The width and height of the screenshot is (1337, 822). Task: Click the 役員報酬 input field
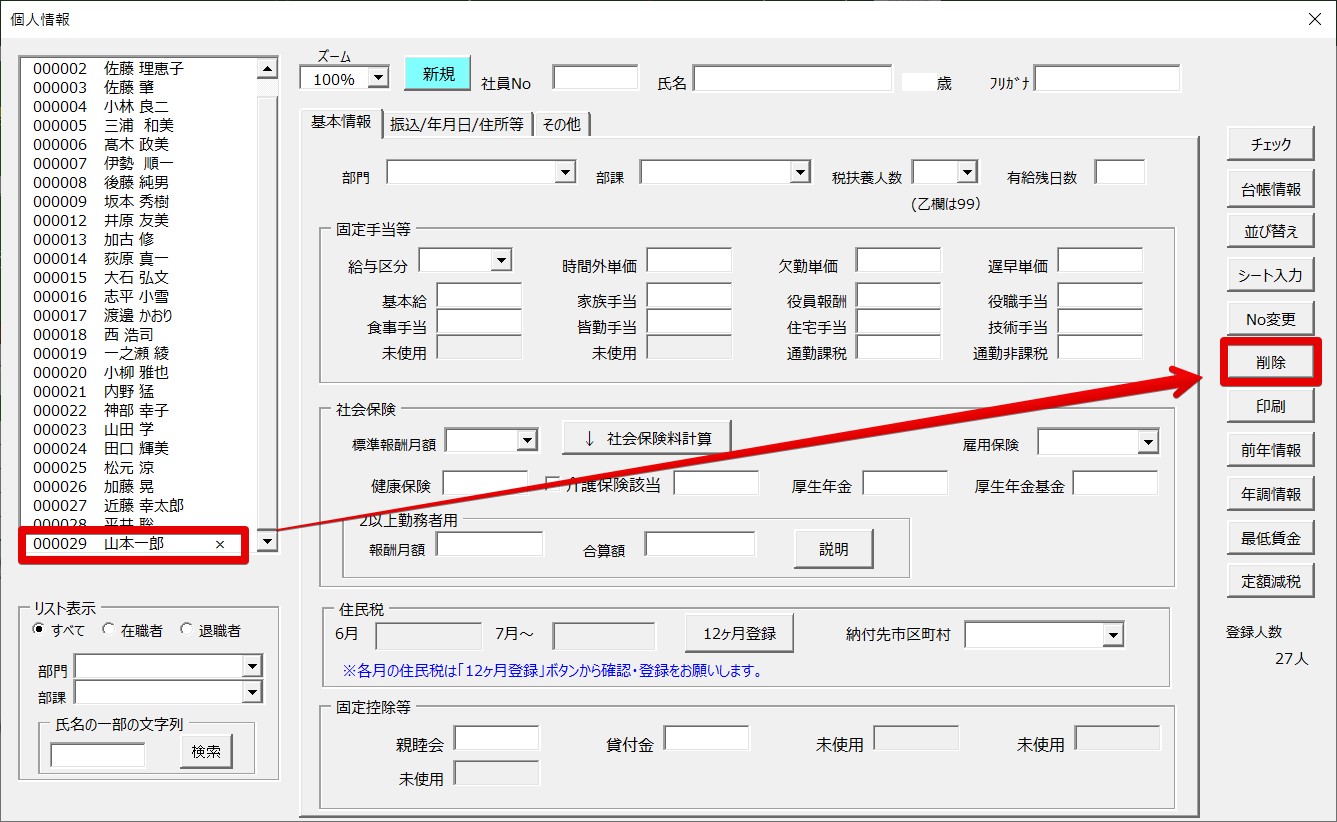(898, 296)
